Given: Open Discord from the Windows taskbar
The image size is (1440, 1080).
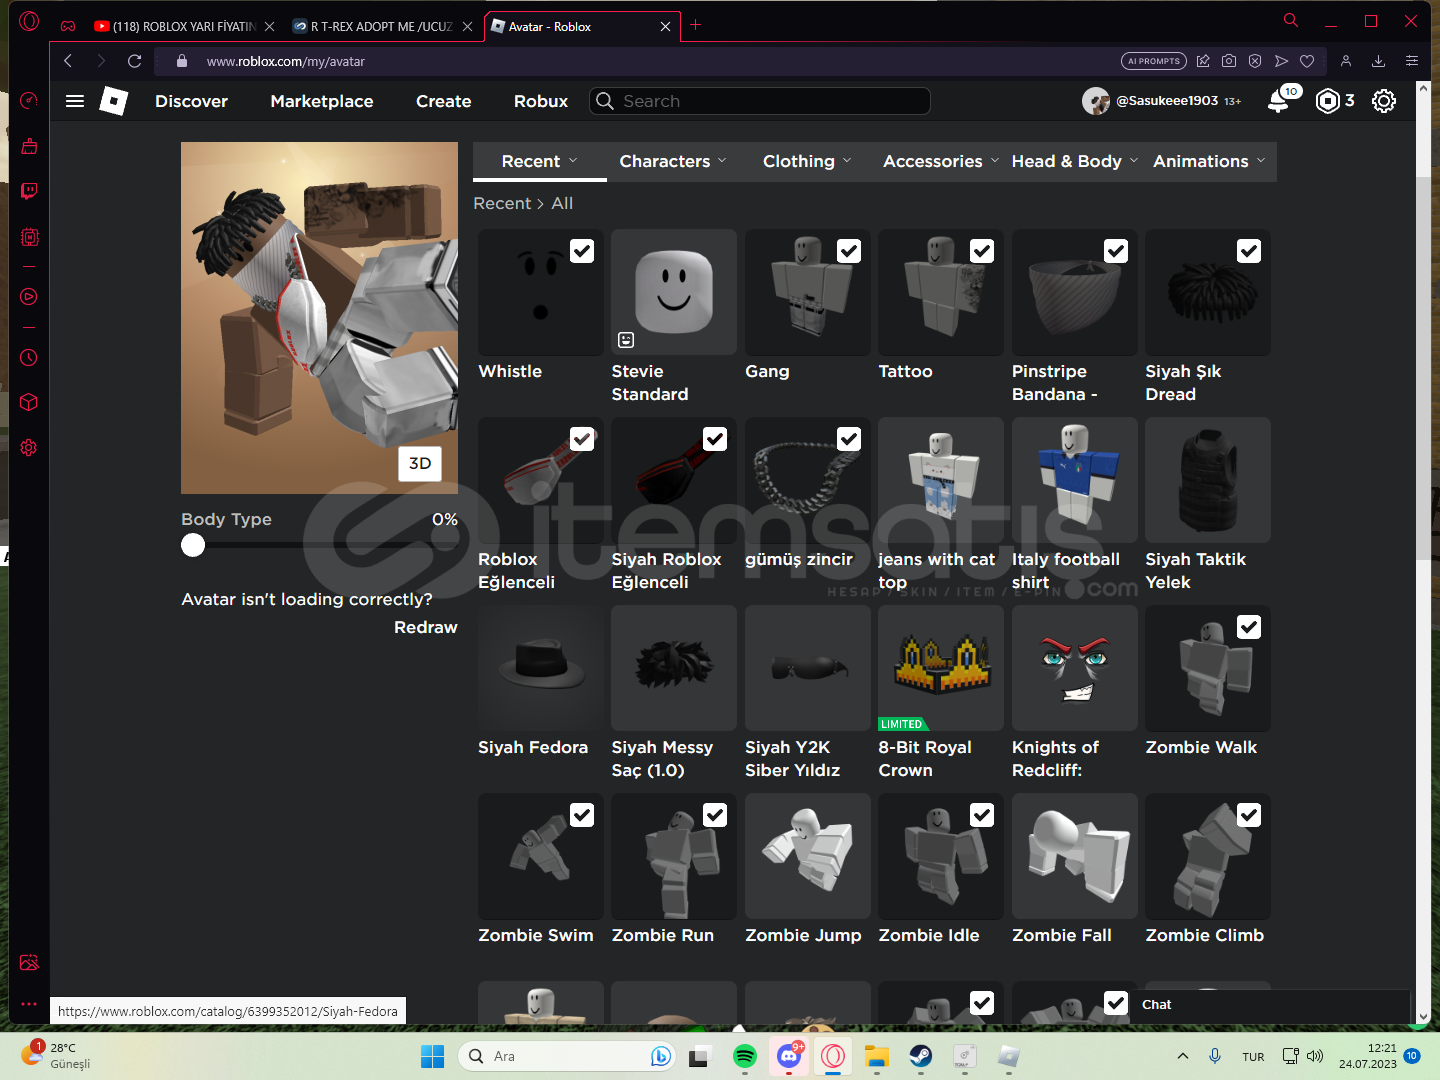Looking at the screenshot, I should pyautogui.click(x=789, y=1056).
